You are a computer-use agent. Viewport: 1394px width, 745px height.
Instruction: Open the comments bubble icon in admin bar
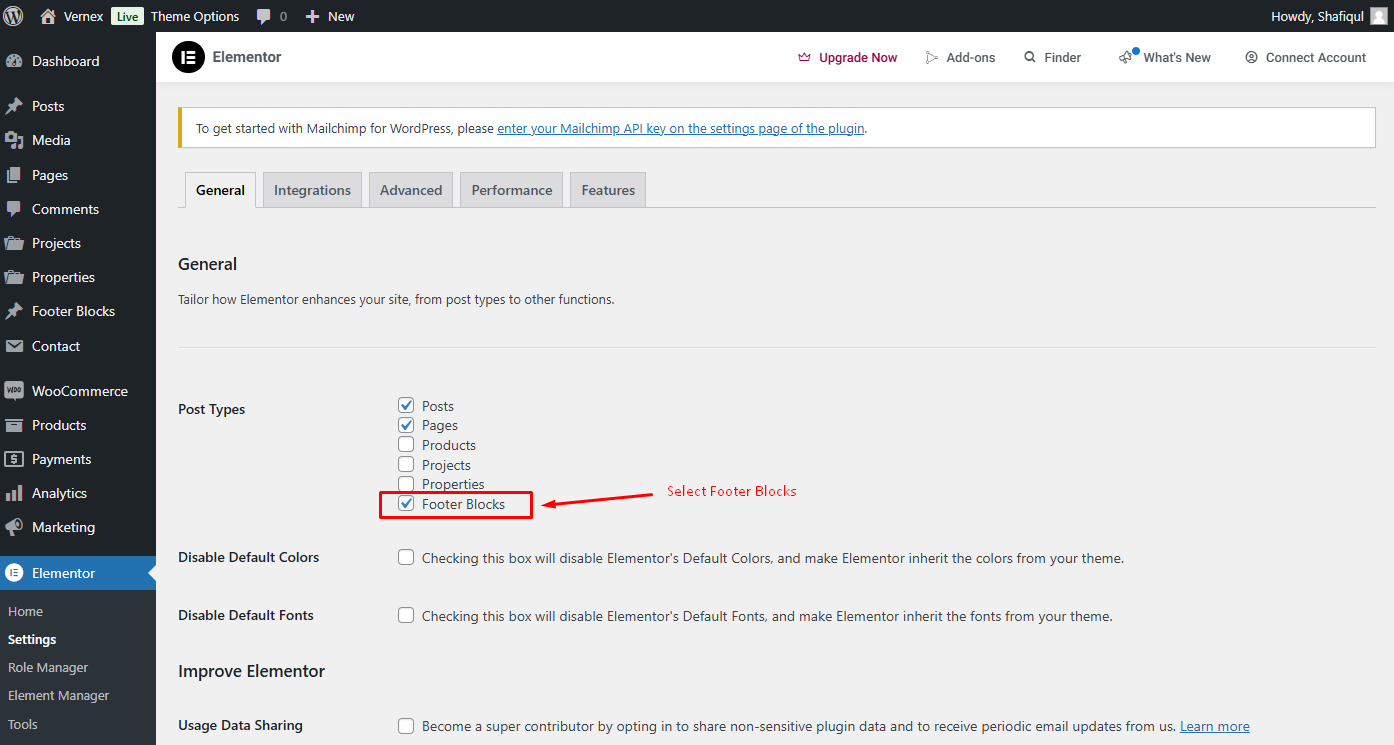point(264,17)
